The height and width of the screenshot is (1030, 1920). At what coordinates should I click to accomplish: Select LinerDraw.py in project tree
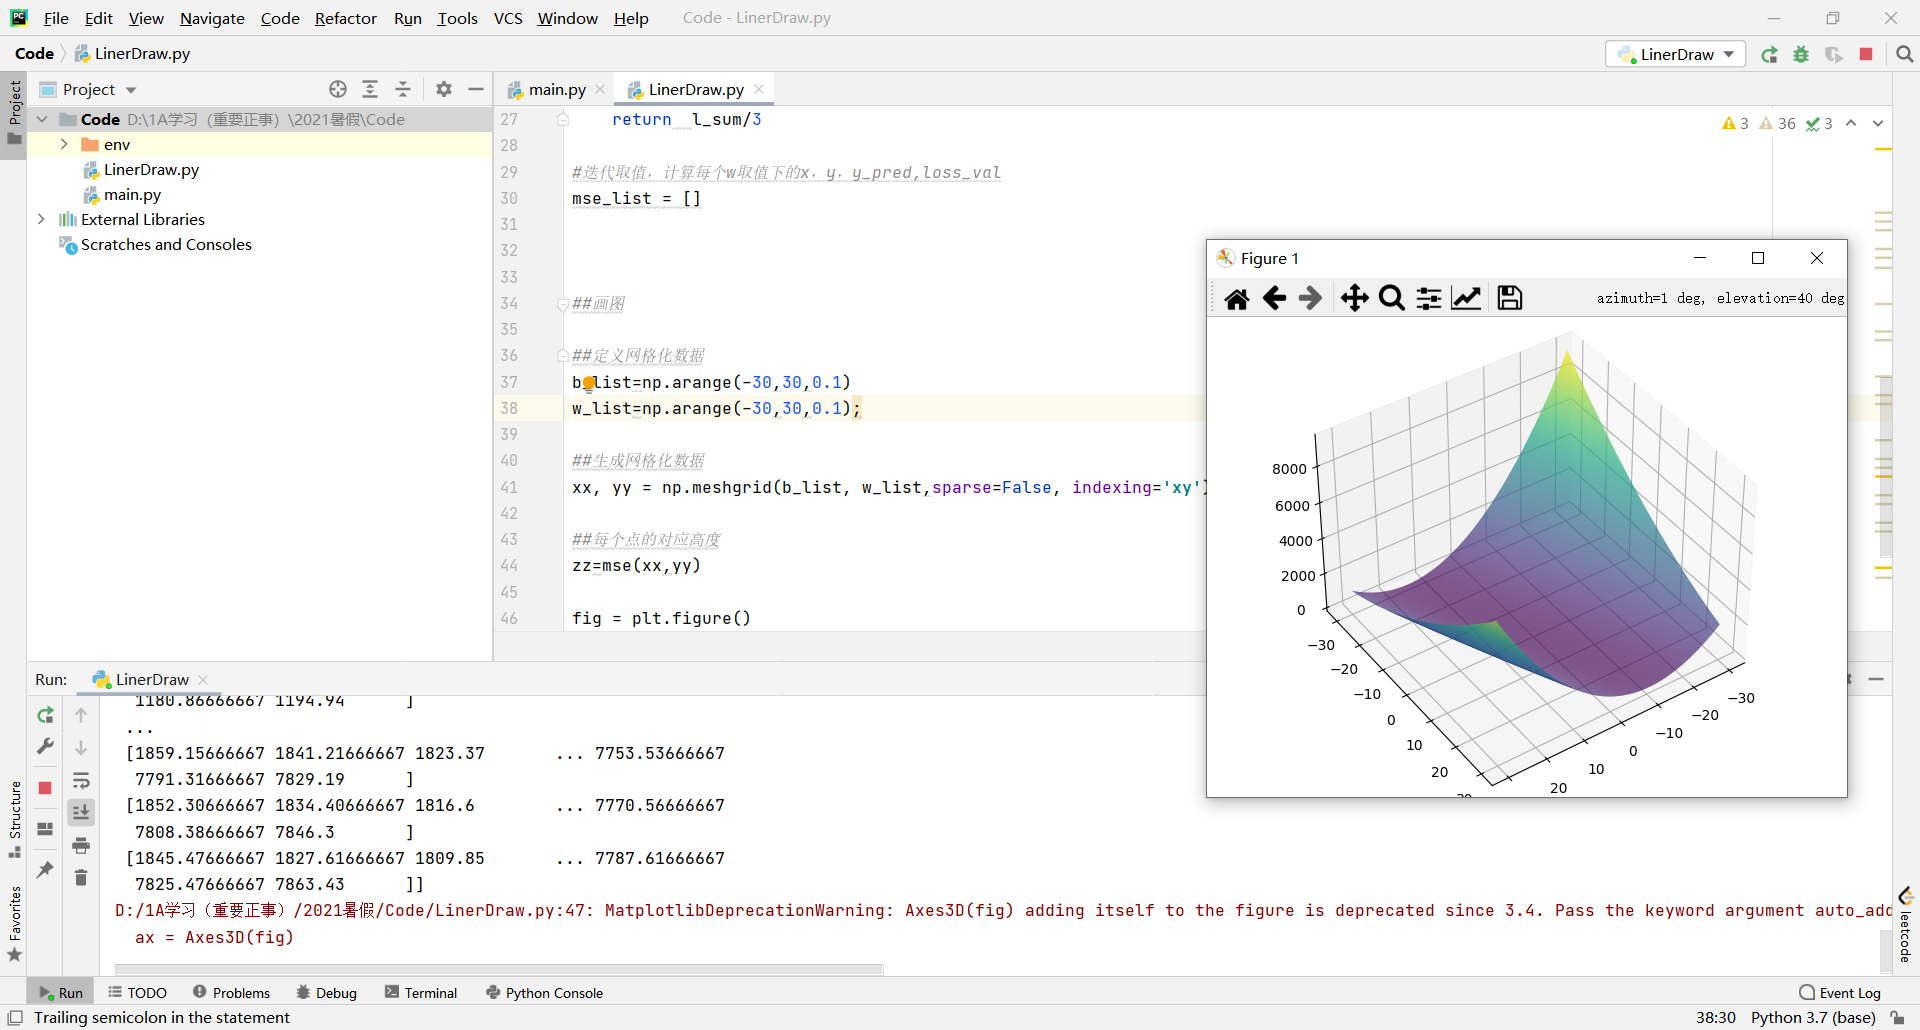pyautogui.click(x=151, y=169)
